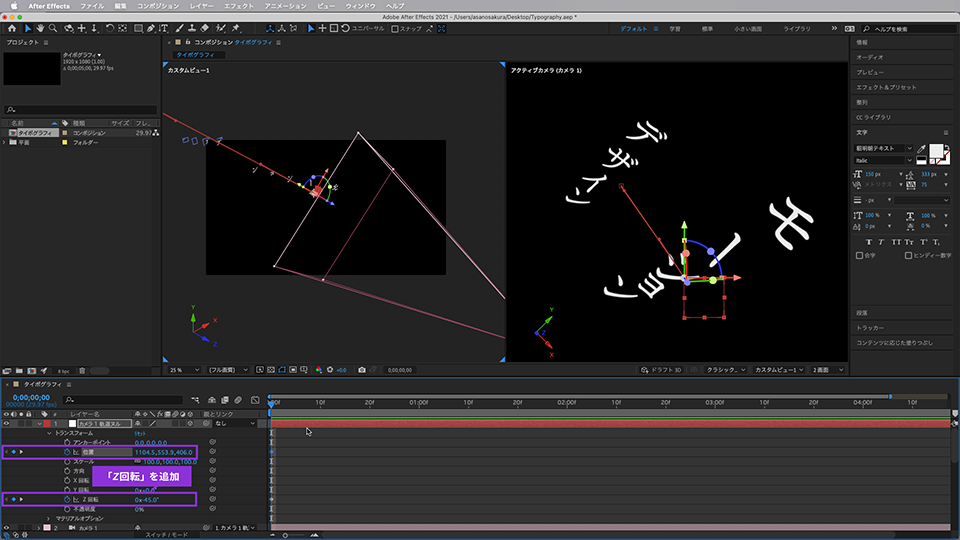This screenshot has width=960, height=540.
Task: Click the eyedropper in the Character panel
Action: (x=921, y=148)
